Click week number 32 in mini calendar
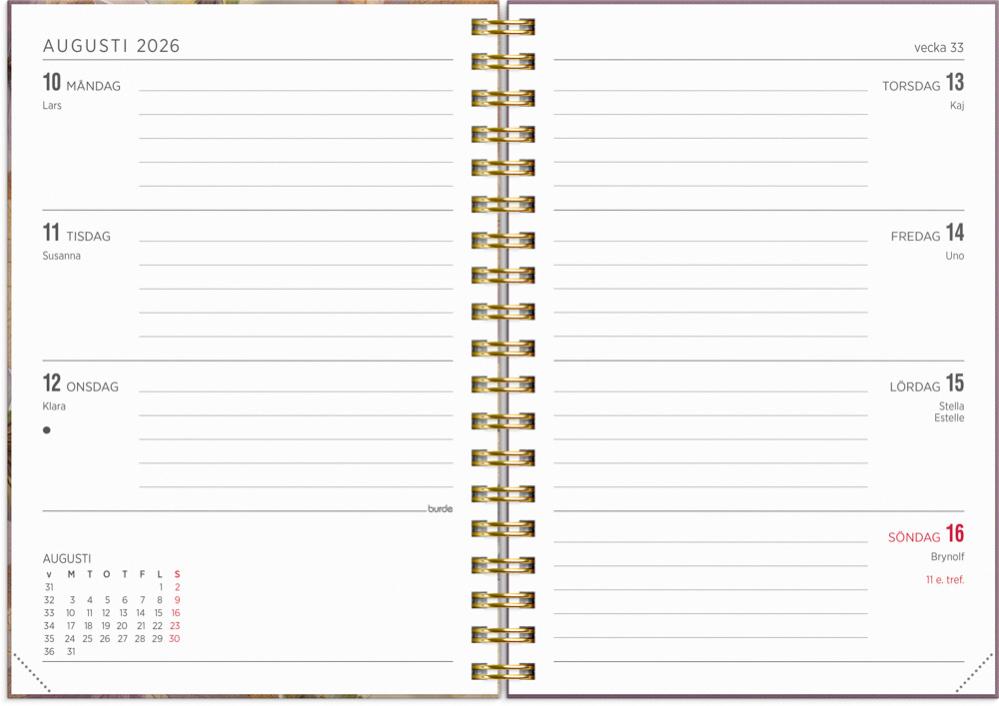The width and height of the screenshot is (999, 706). 49,600
